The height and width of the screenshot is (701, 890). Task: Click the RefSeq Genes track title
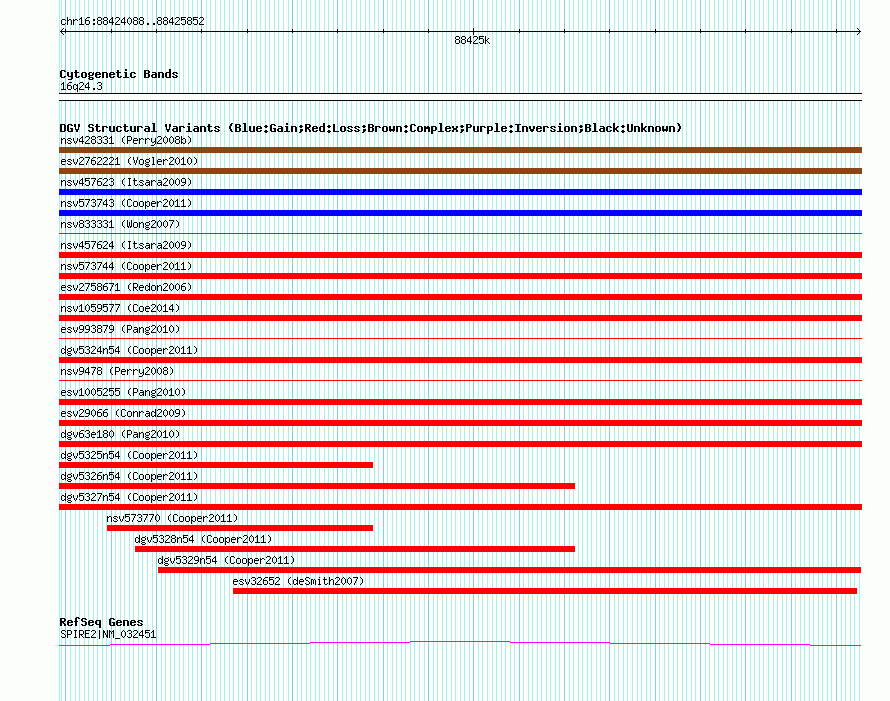(101, 622)
